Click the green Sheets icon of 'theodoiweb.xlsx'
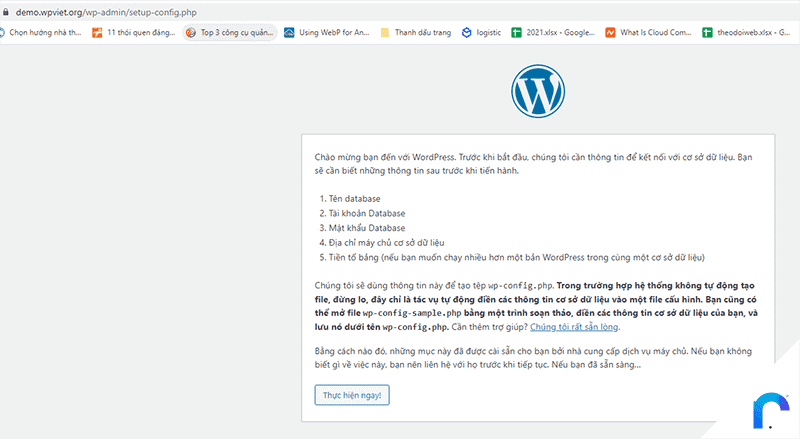This screenshot has height=439, width=800. tap(707, 33)
